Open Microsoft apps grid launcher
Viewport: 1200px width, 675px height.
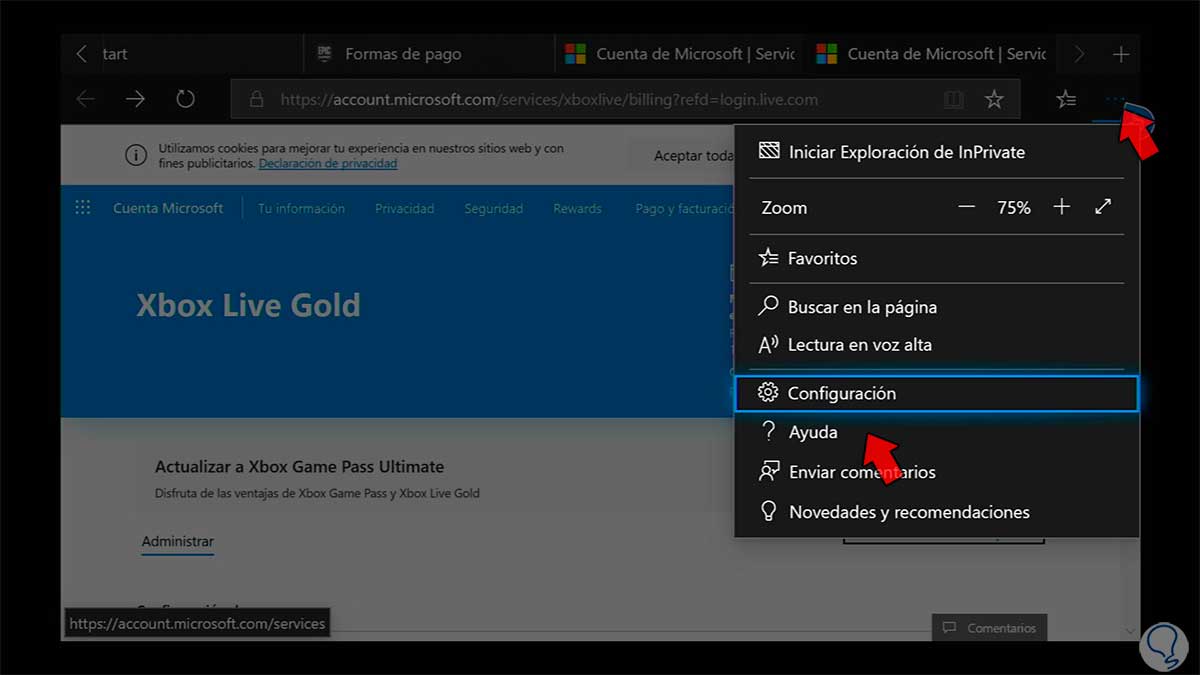click(83, 208)
